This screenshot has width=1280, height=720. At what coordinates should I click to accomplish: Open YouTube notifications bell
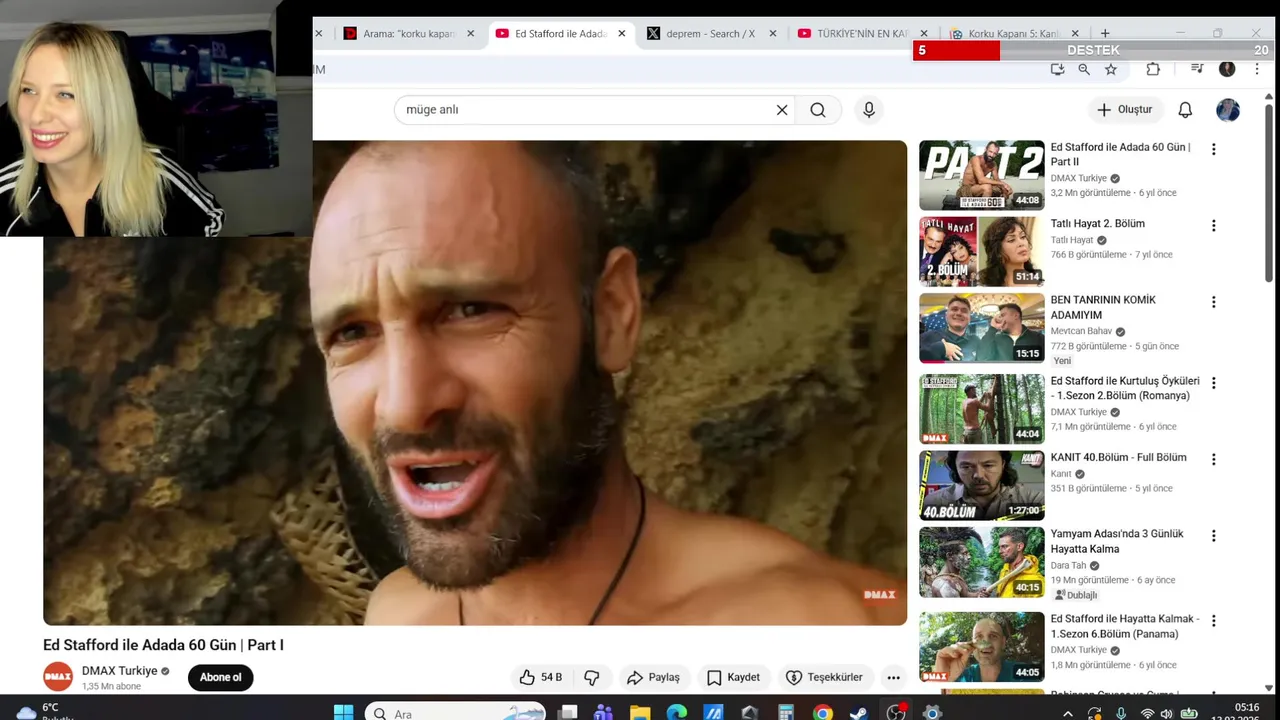pyautogui.click(x=1185, y=110)
